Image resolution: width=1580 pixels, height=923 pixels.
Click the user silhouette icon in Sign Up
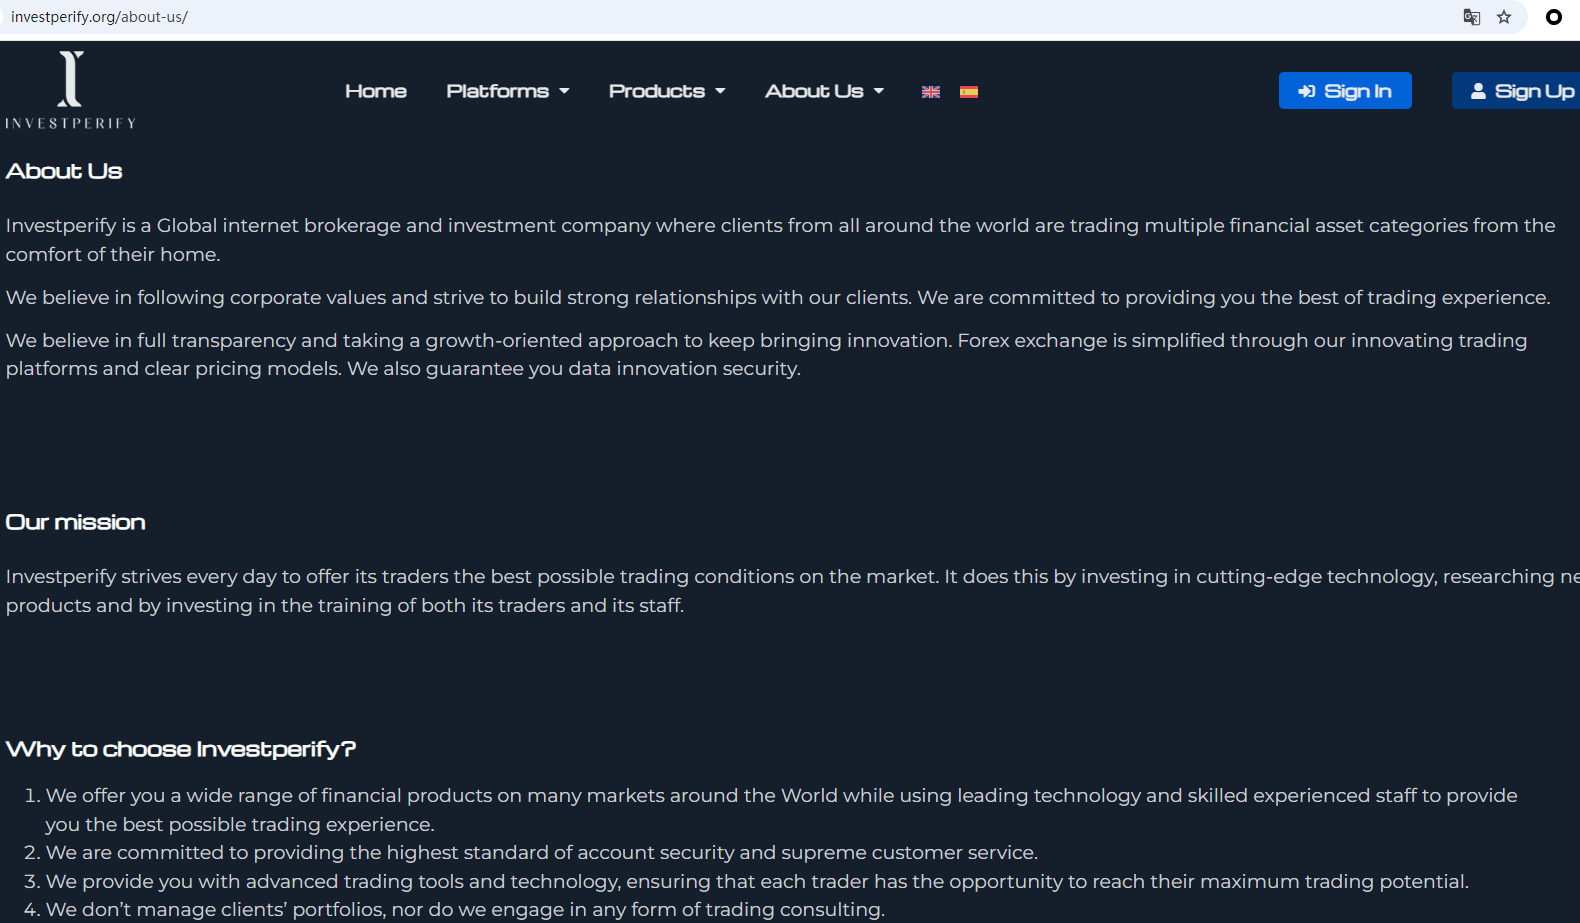click(x=1478, y=91)
